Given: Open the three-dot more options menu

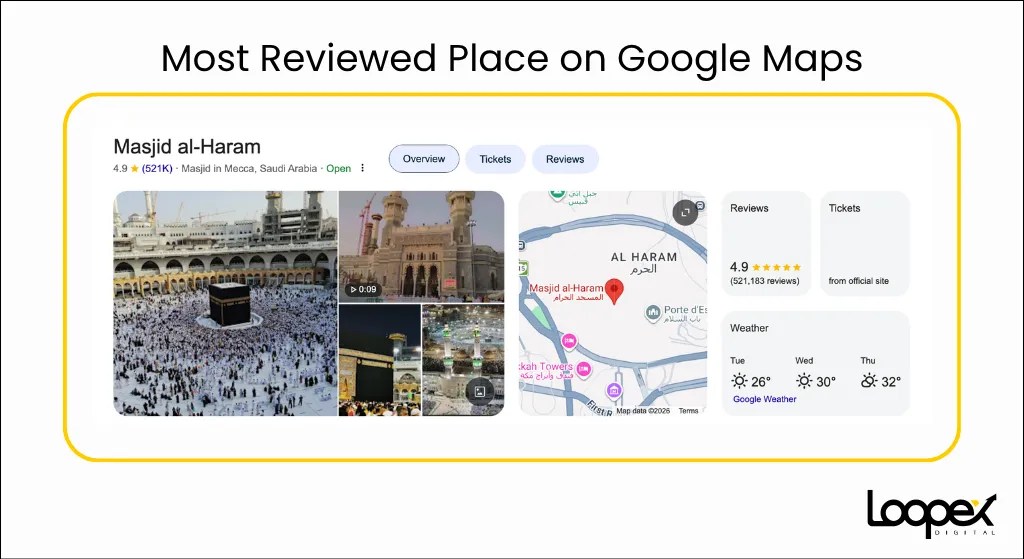Looking at the screenshot, I should click(x=362, y=168).
